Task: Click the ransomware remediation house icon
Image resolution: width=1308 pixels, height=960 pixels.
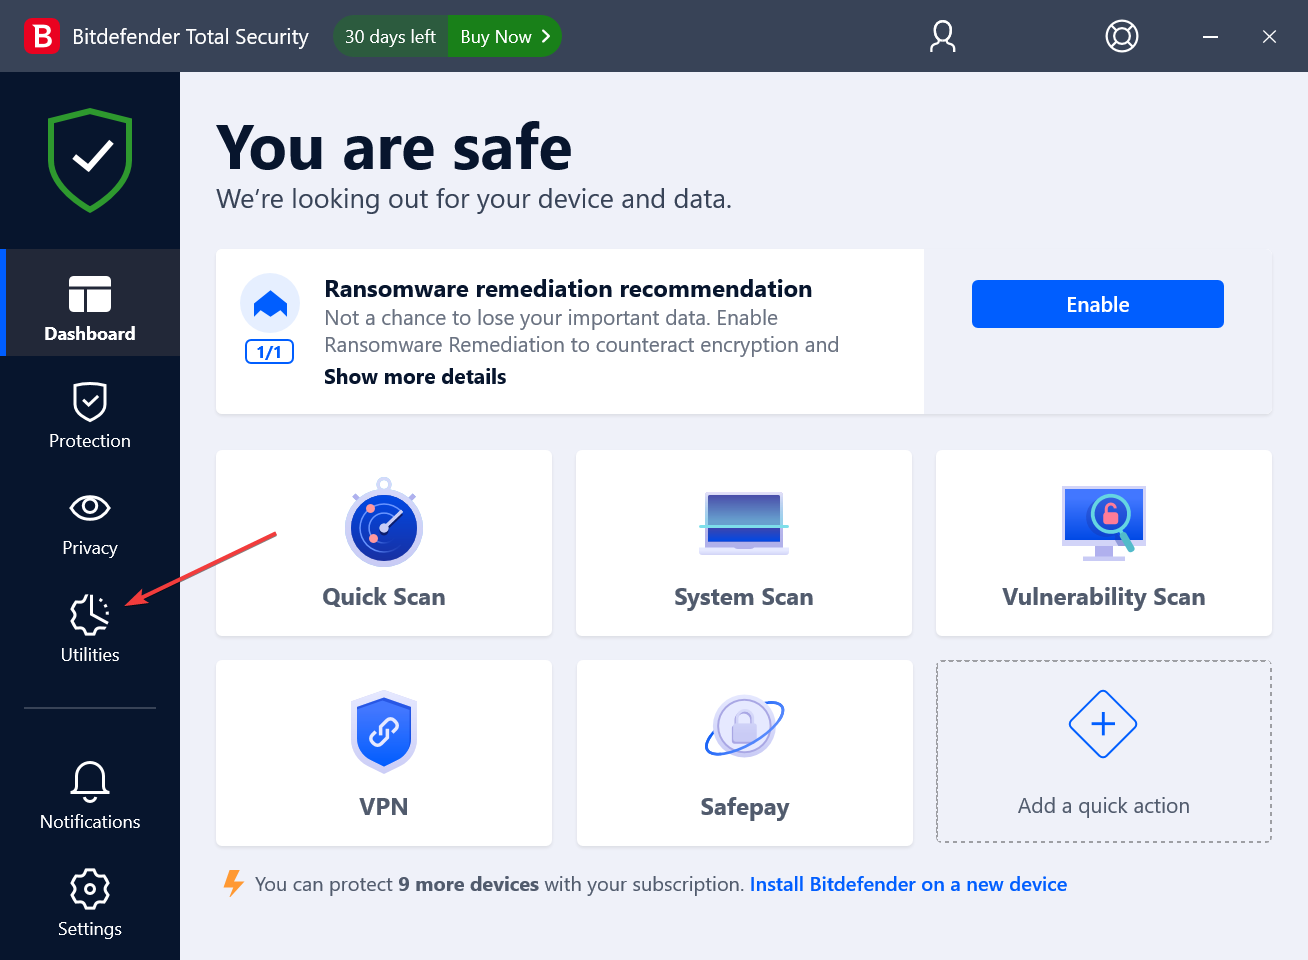Action: 270,303
